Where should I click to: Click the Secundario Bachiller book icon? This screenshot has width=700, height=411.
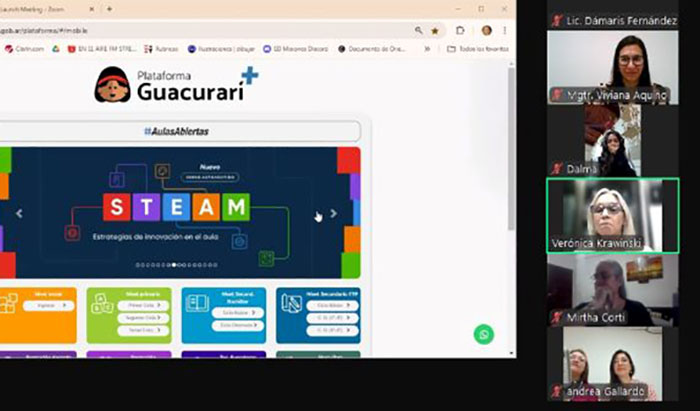pyautogui.click(x=197, y=303)
